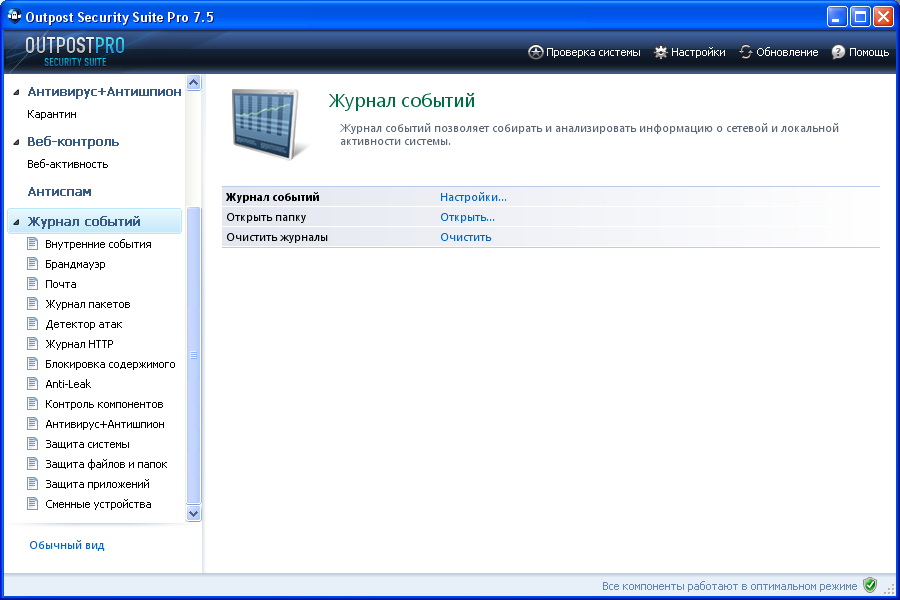
Task: Click the OUTPOSTPRO Security Suite logo
Action: (x=75, y=52)
